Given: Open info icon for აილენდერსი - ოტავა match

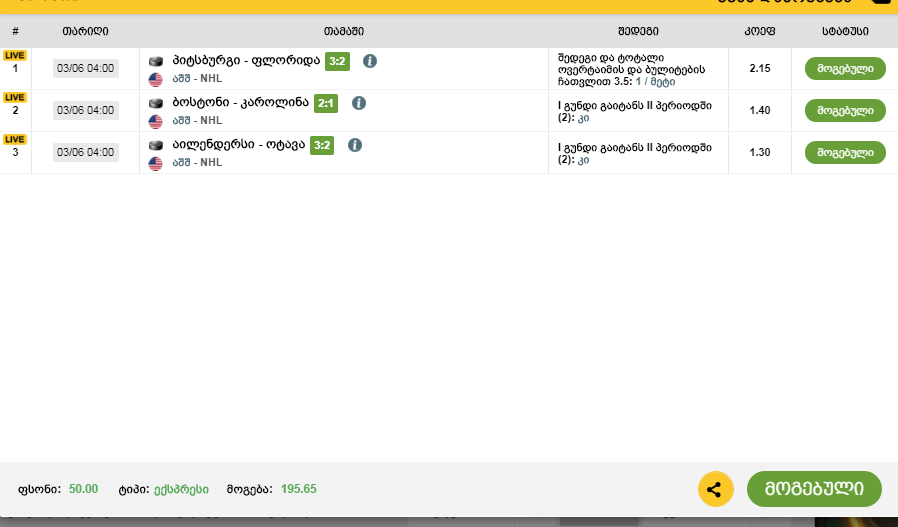Looking at the screenshot, I should (355, 145).
